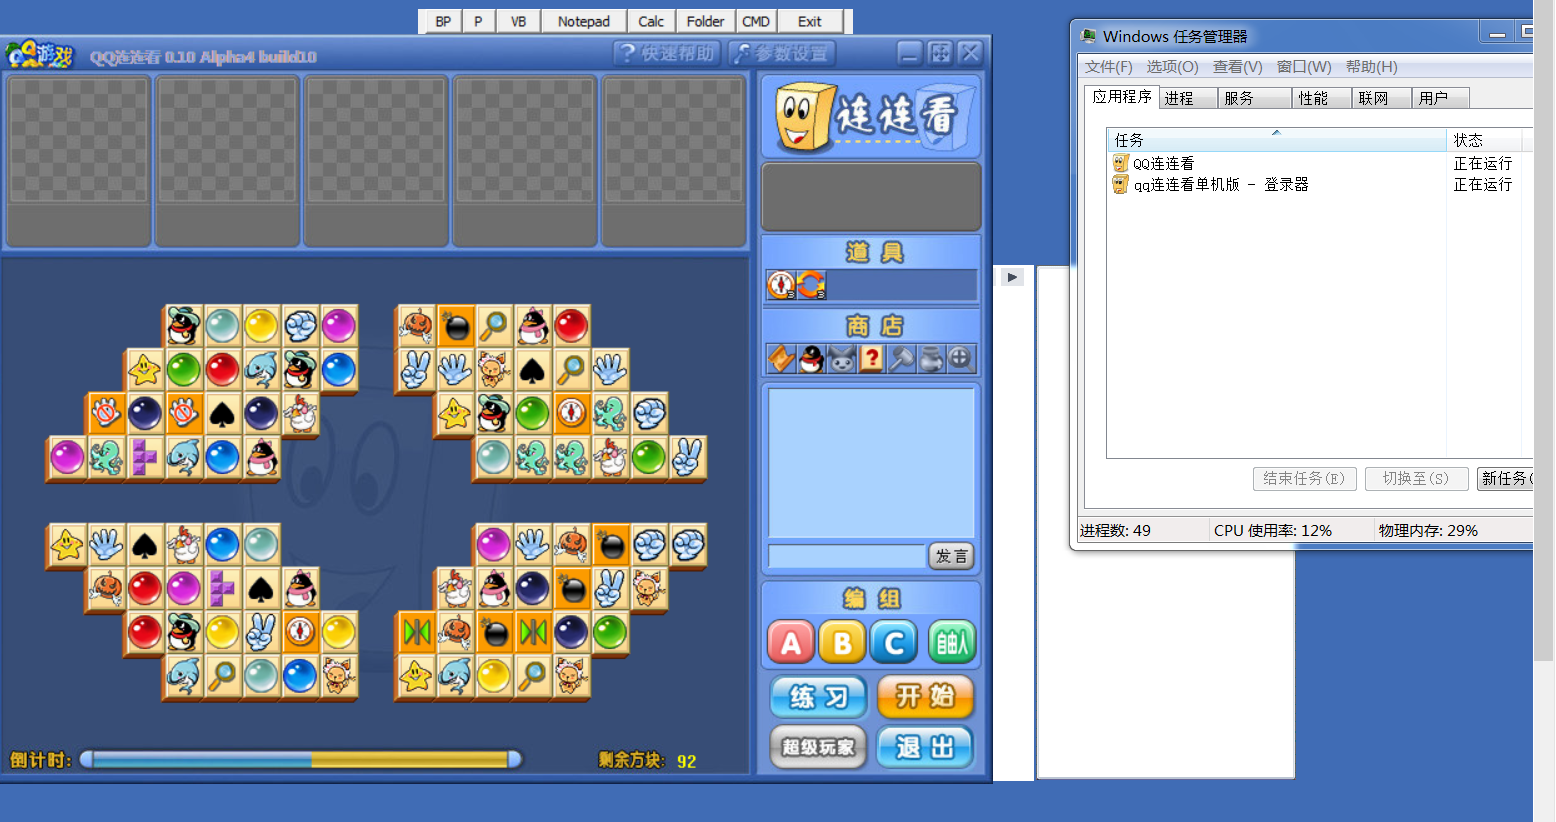Click the small play arrow button
1556x822 pixels.
[x=1012, y=277]
